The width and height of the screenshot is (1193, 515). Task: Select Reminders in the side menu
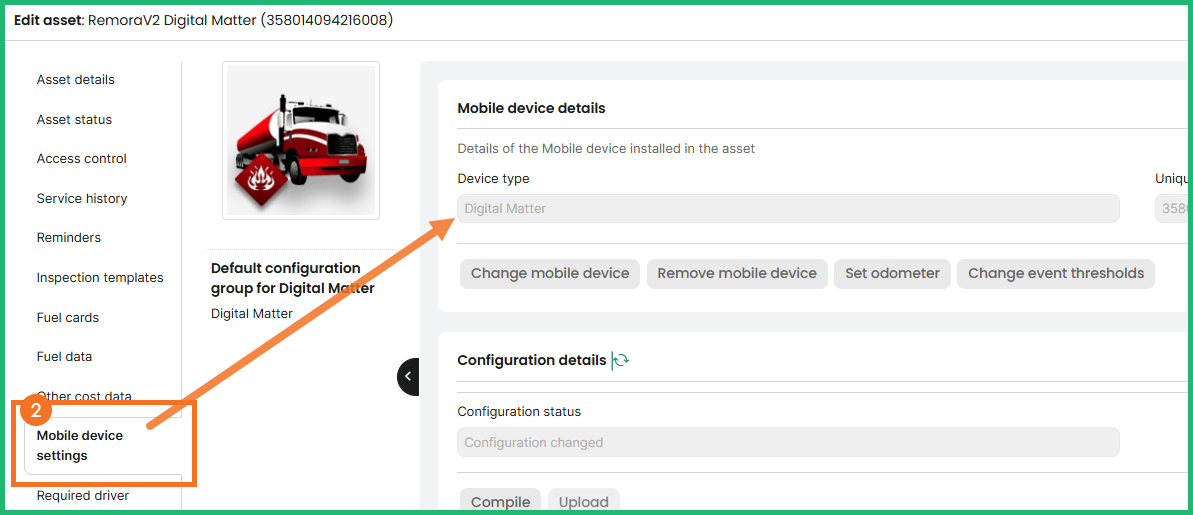(69, 238)
